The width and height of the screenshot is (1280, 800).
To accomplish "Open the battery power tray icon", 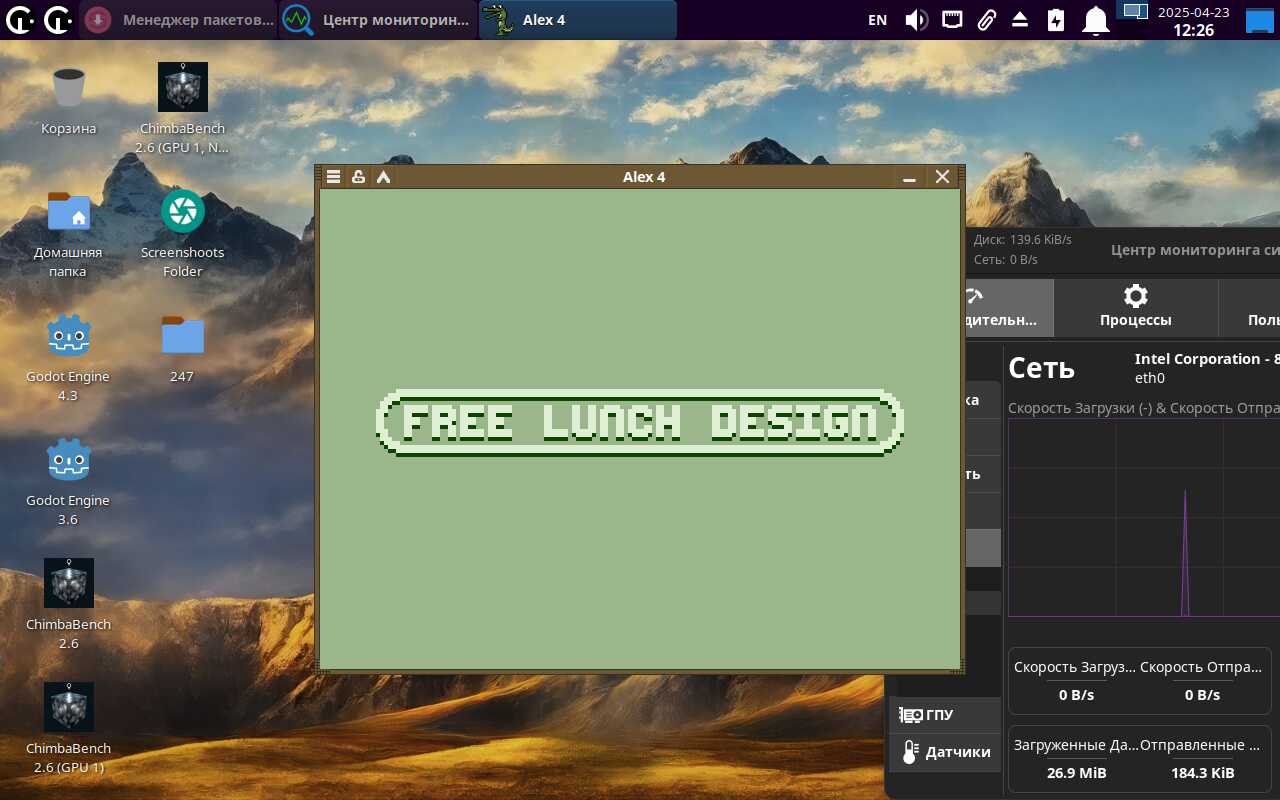I will [x=1056, y=20].
